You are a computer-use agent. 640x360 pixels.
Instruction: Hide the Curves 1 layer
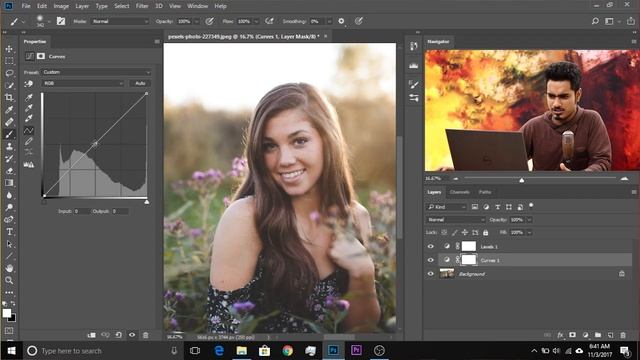tap(430, 260)
